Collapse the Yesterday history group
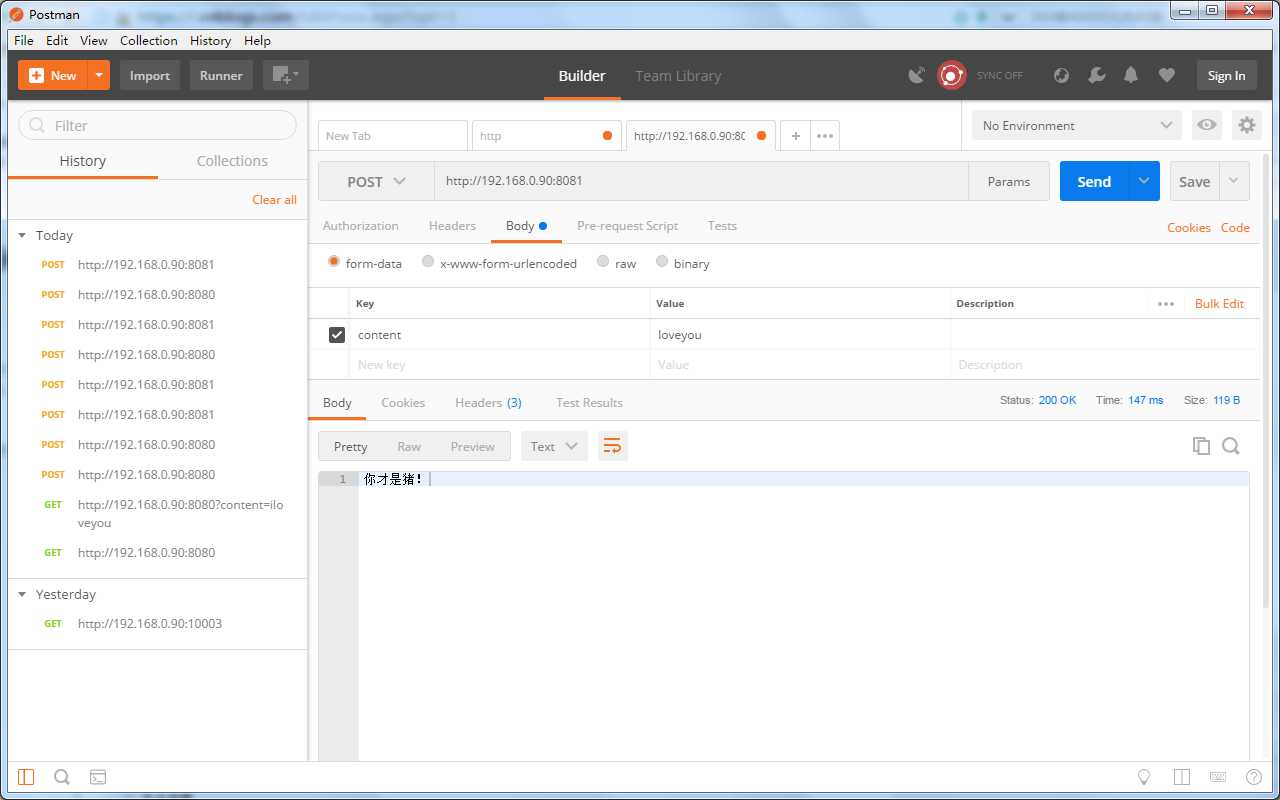Viewport: 1280px width, 800px height. 22,594
